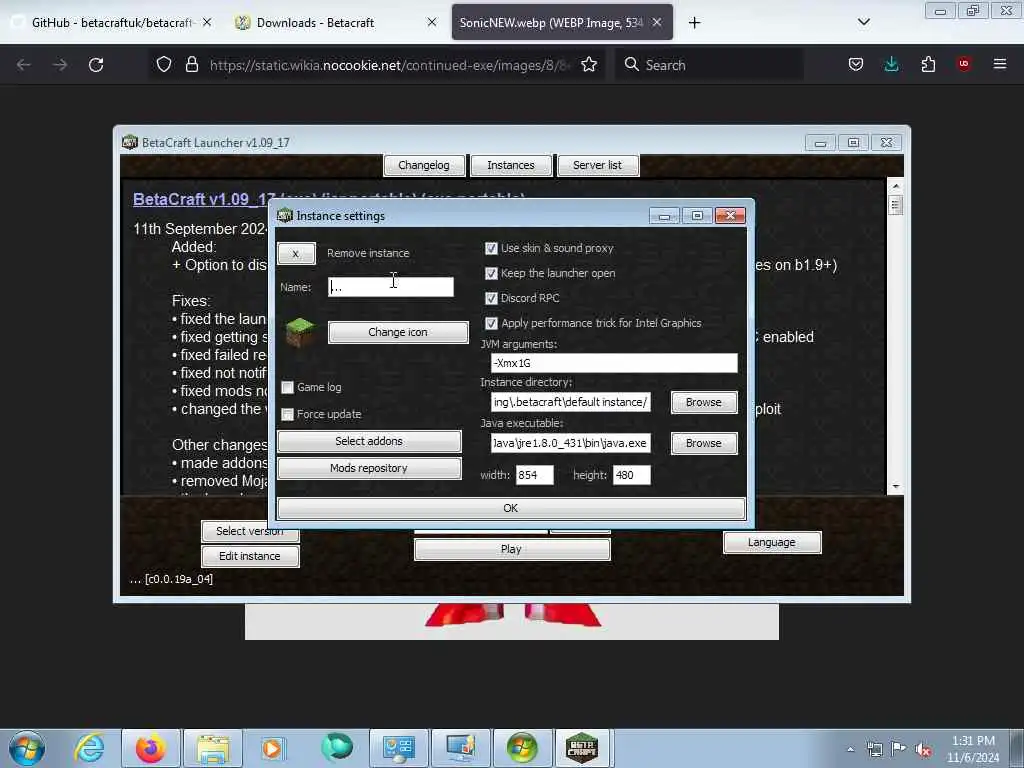Click the grass block instance icon
Viewport: 1024px width, 768px height.
pyautogui.click(x=300, y=332)
